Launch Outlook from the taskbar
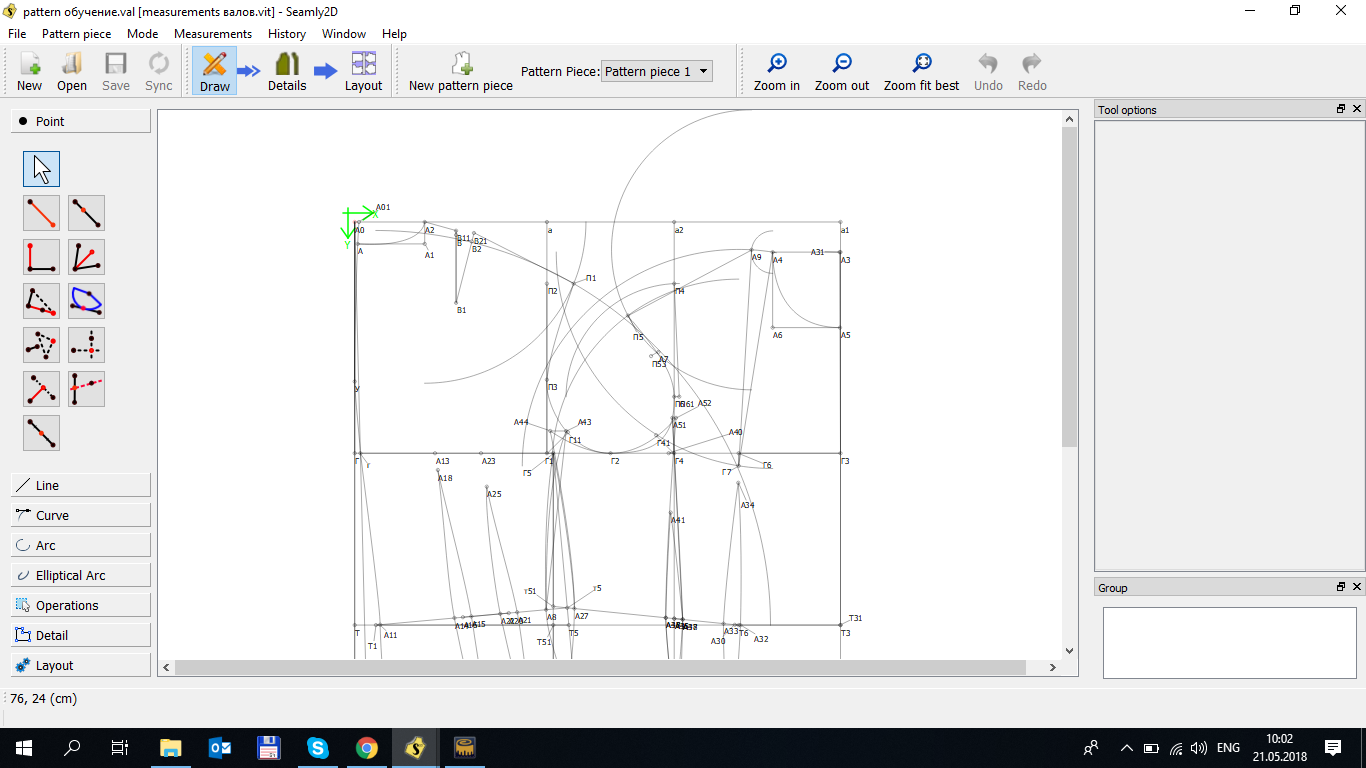 220,748
